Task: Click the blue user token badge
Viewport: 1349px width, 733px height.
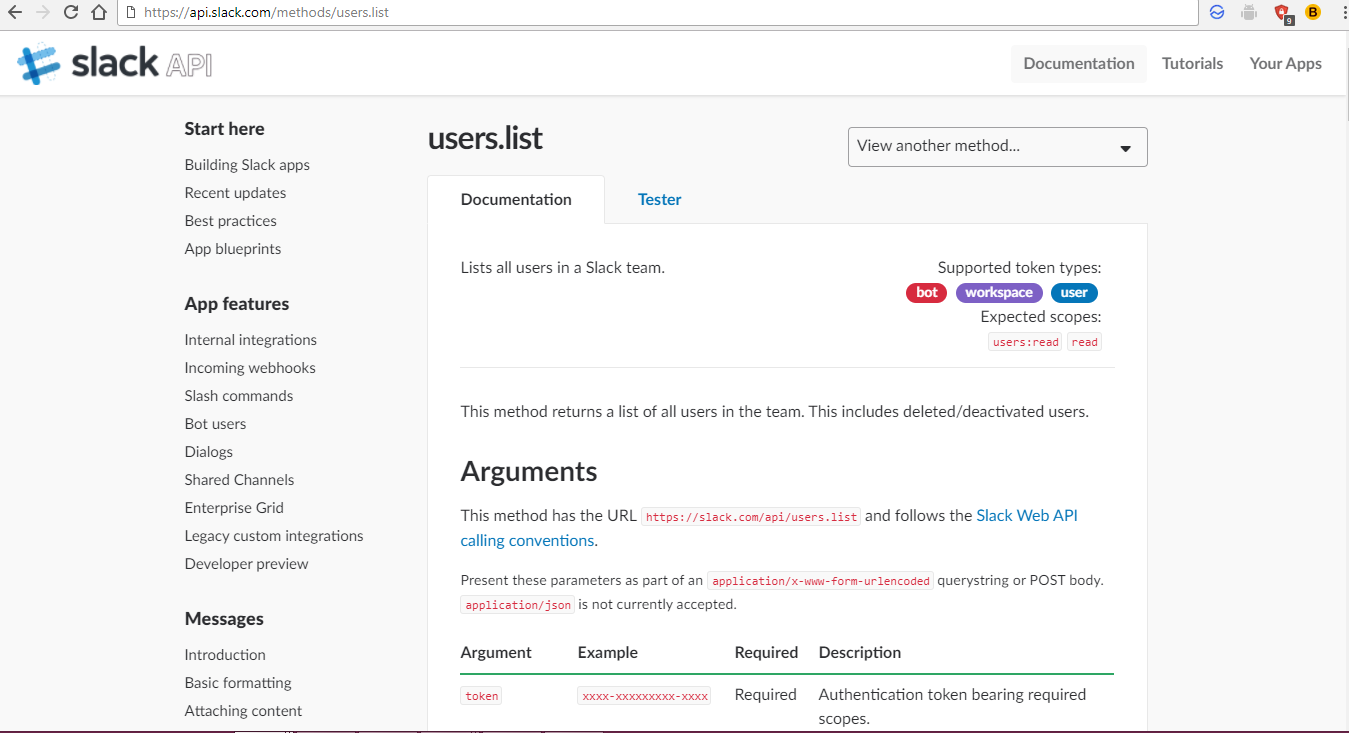Action: pos(1074,293)
